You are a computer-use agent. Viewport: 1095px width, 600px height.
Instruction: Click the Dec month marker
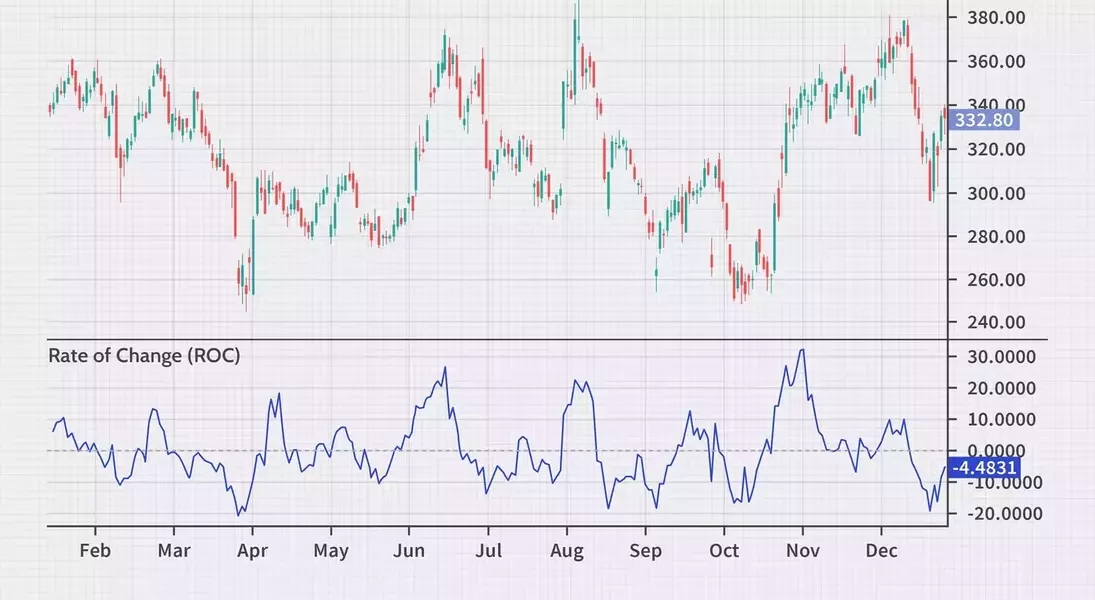(x=881, y=550)
